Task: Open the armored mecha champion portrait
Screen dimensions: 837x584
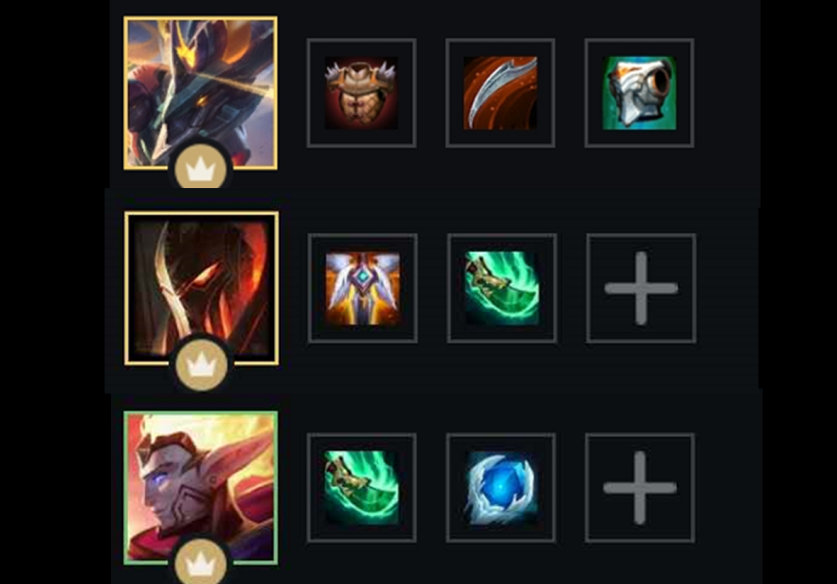Action: [200, 93]
